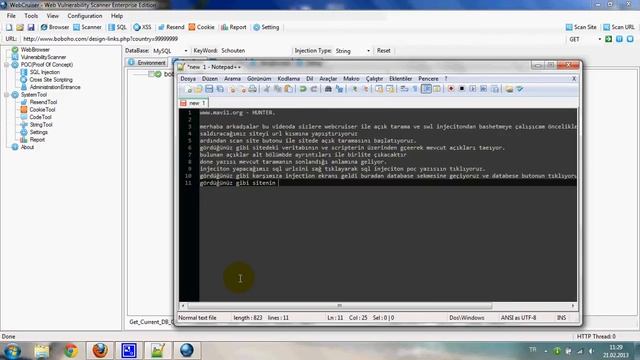The image size is (640, 360).
Task: Open the Browser tool in WebCruiser toolbar
Action: coord(55,27)
